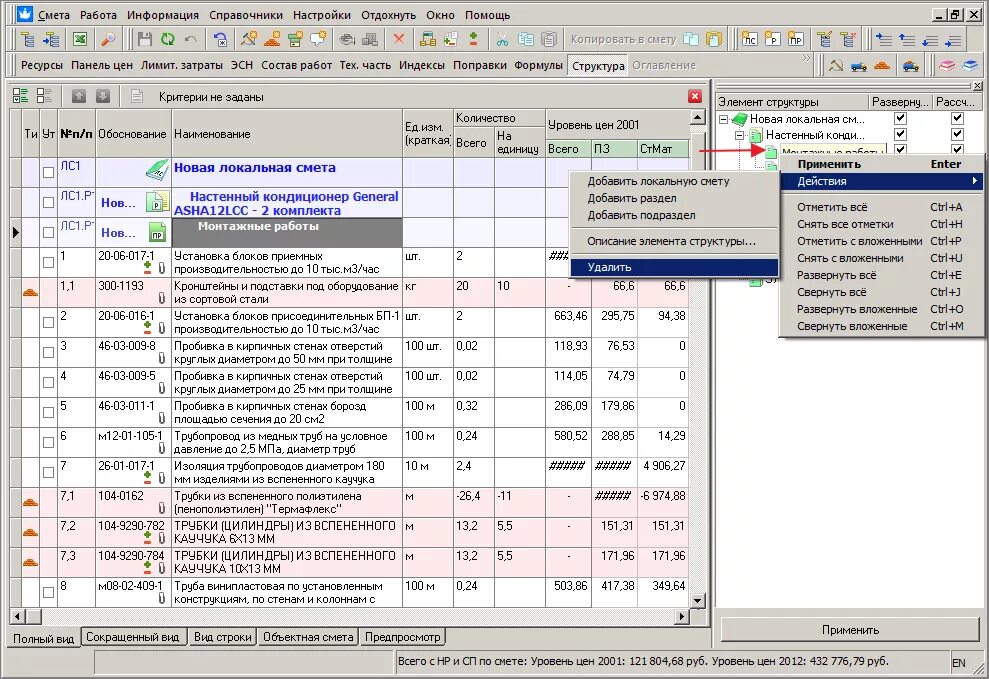Click the Формулы toolbar button
This screenshot has height=679, width=989.
click(538, 65)
